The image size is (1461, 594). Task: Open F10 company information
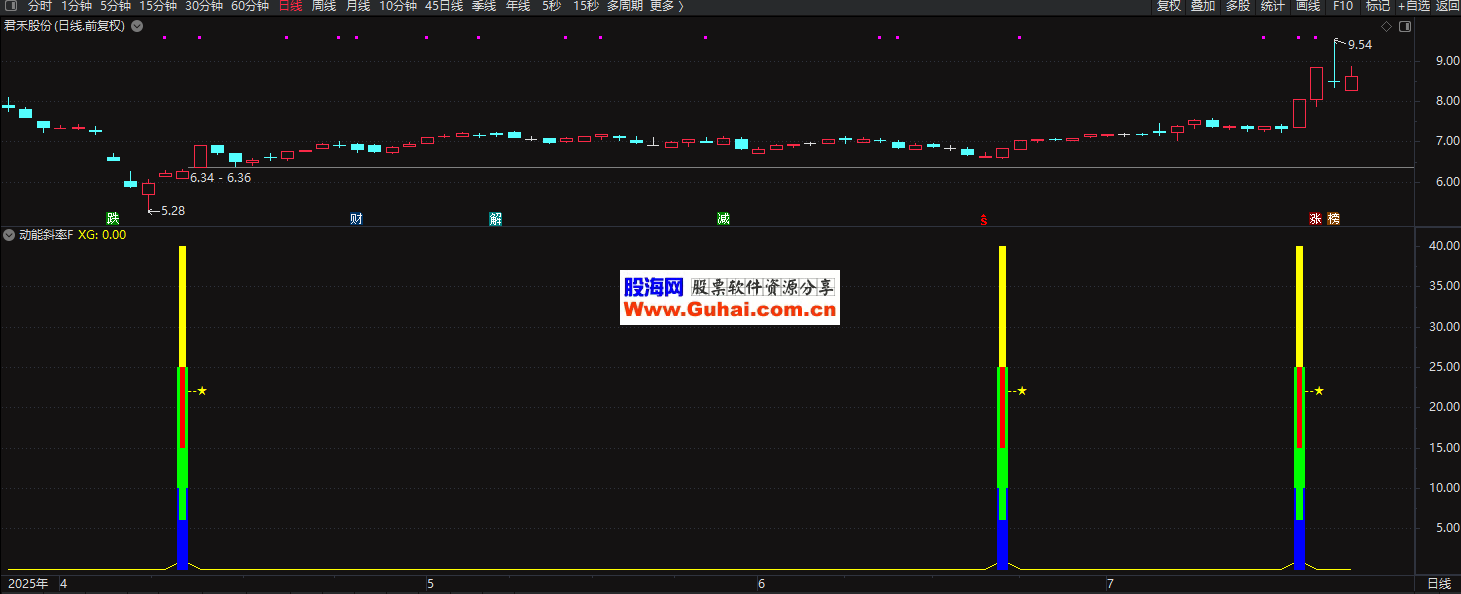[x=1343, y=6]
